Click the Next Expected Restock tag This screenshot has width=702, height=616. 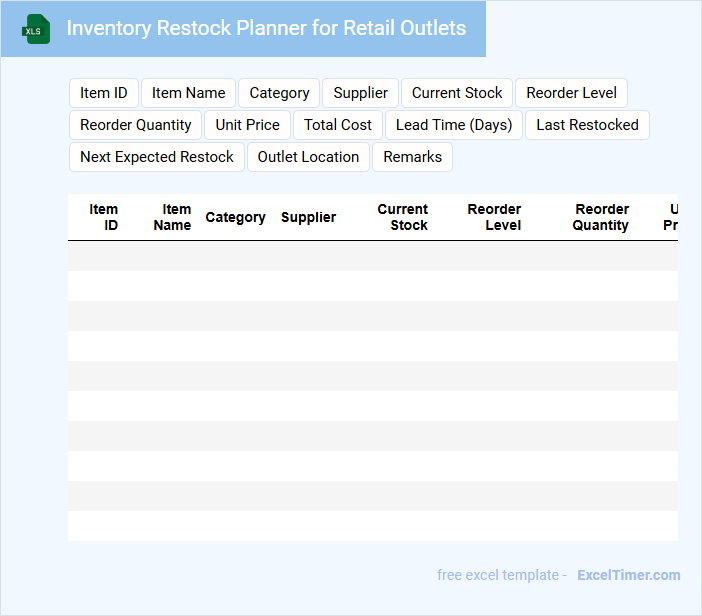coord(157,157)
